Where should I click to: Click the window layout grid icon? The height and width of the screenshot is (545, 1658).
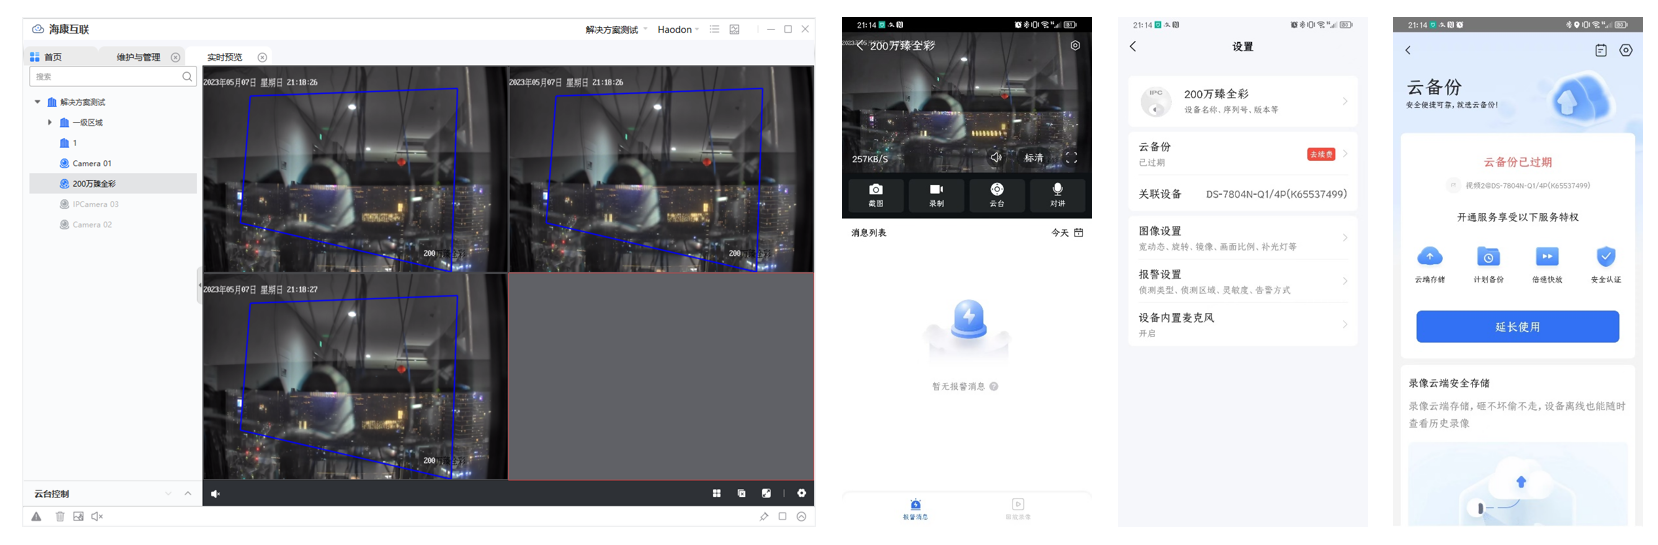click(716, 493)
